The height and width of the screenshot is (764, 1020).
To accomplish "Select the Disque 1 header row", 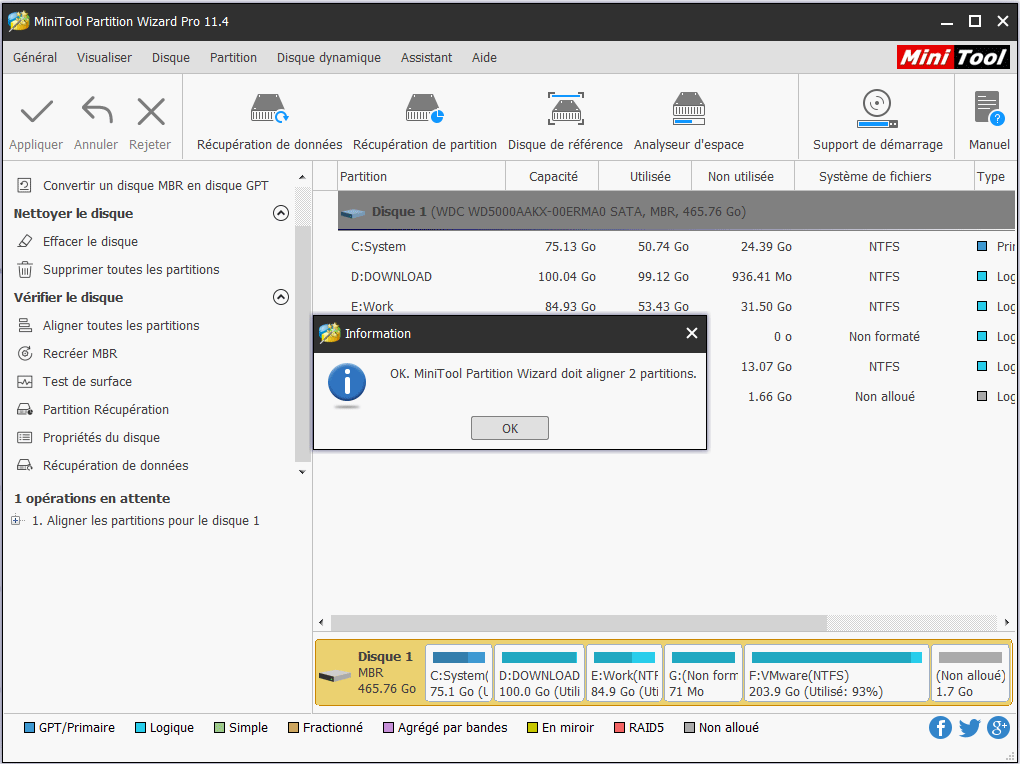I will click(x=676, y=211).
